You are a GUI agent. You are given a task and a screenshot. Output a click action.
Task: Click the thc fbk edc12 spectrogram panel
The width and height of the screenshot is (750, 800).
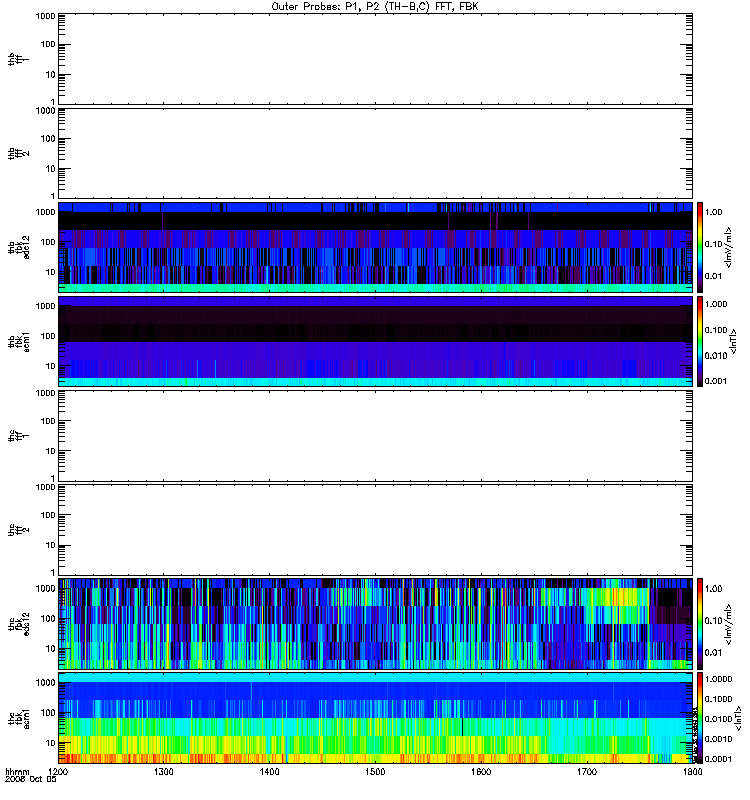tap(375, 624)
